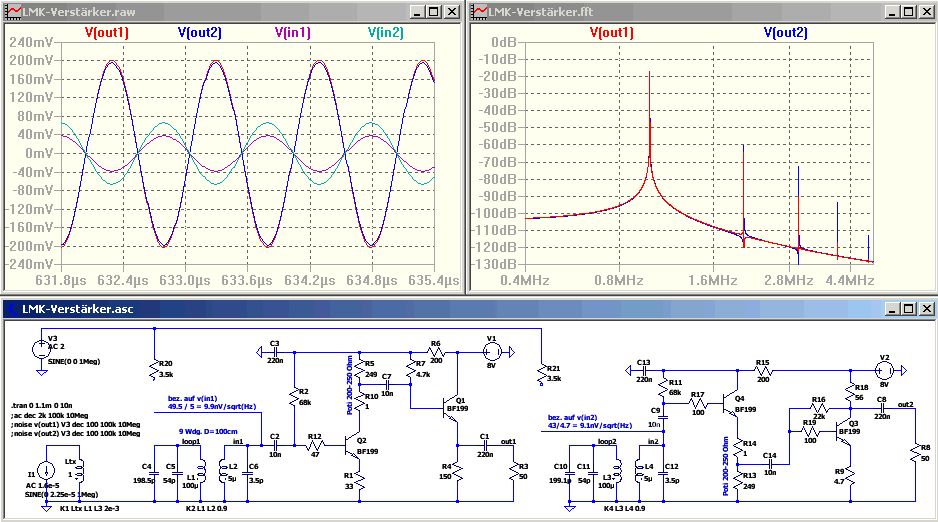Select the Q3 BF199 transistor symbol
Image resolution: width=938 pixels, height=522 pixels.
842,432
